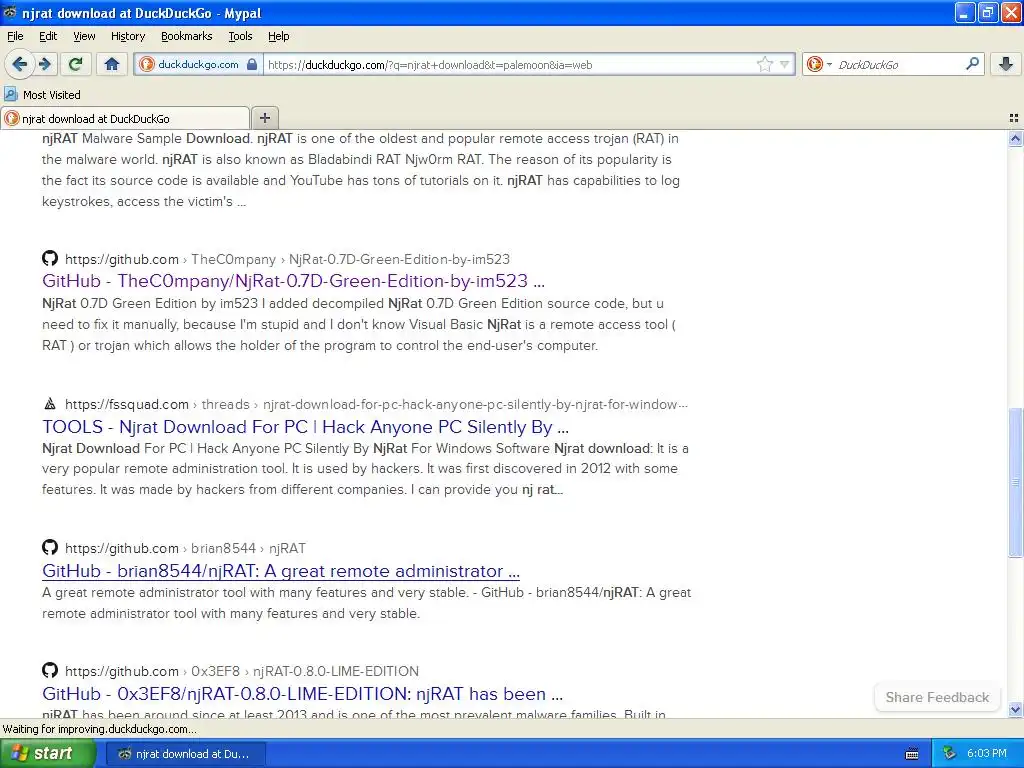1024x768 pixels.
Task: Select the njrat download taskbar window button
Action: pyautogui.click(x=185, y=754)
